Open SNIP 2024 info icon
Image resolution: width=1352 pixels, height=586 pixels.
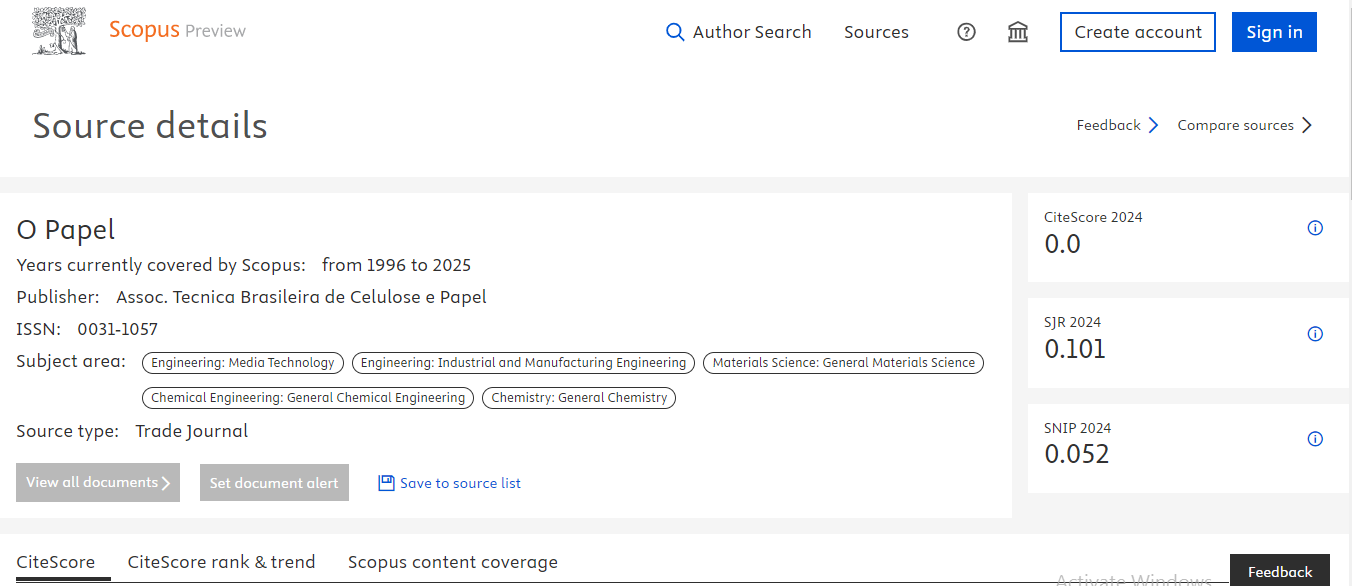click(x=1316, y=439)
